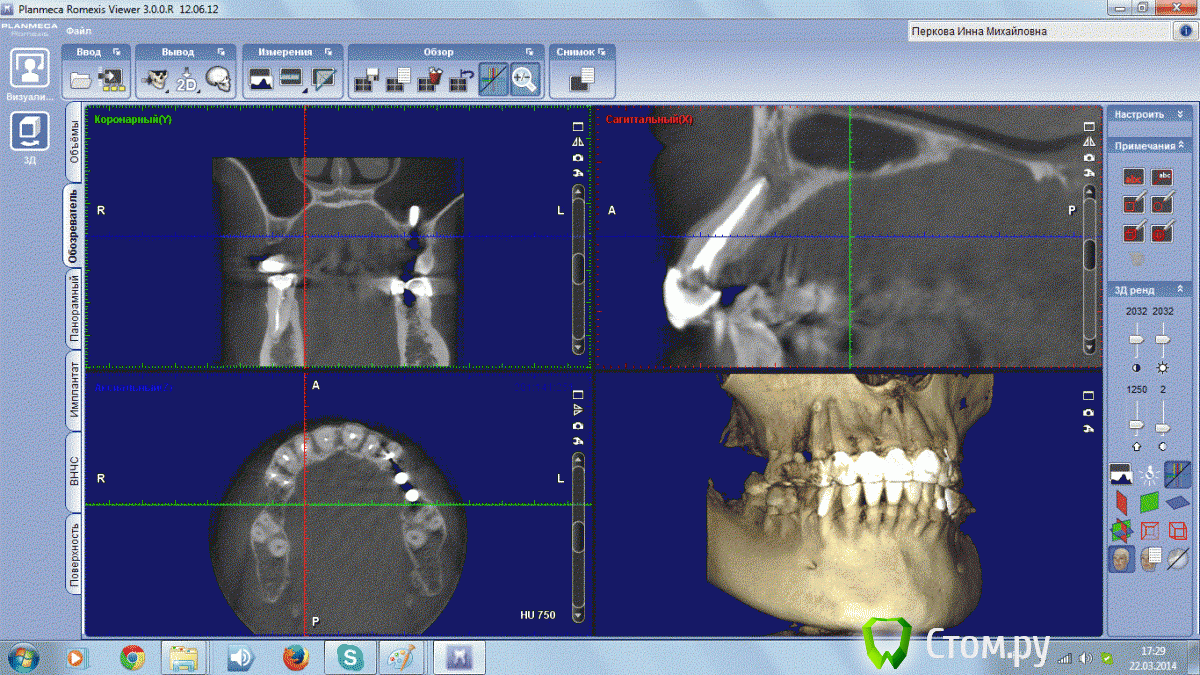The height and width of the screenshot is (675, 1200).
Task: Toggle the camera icon in sagittal view
Action: (x=1087, y=157)
